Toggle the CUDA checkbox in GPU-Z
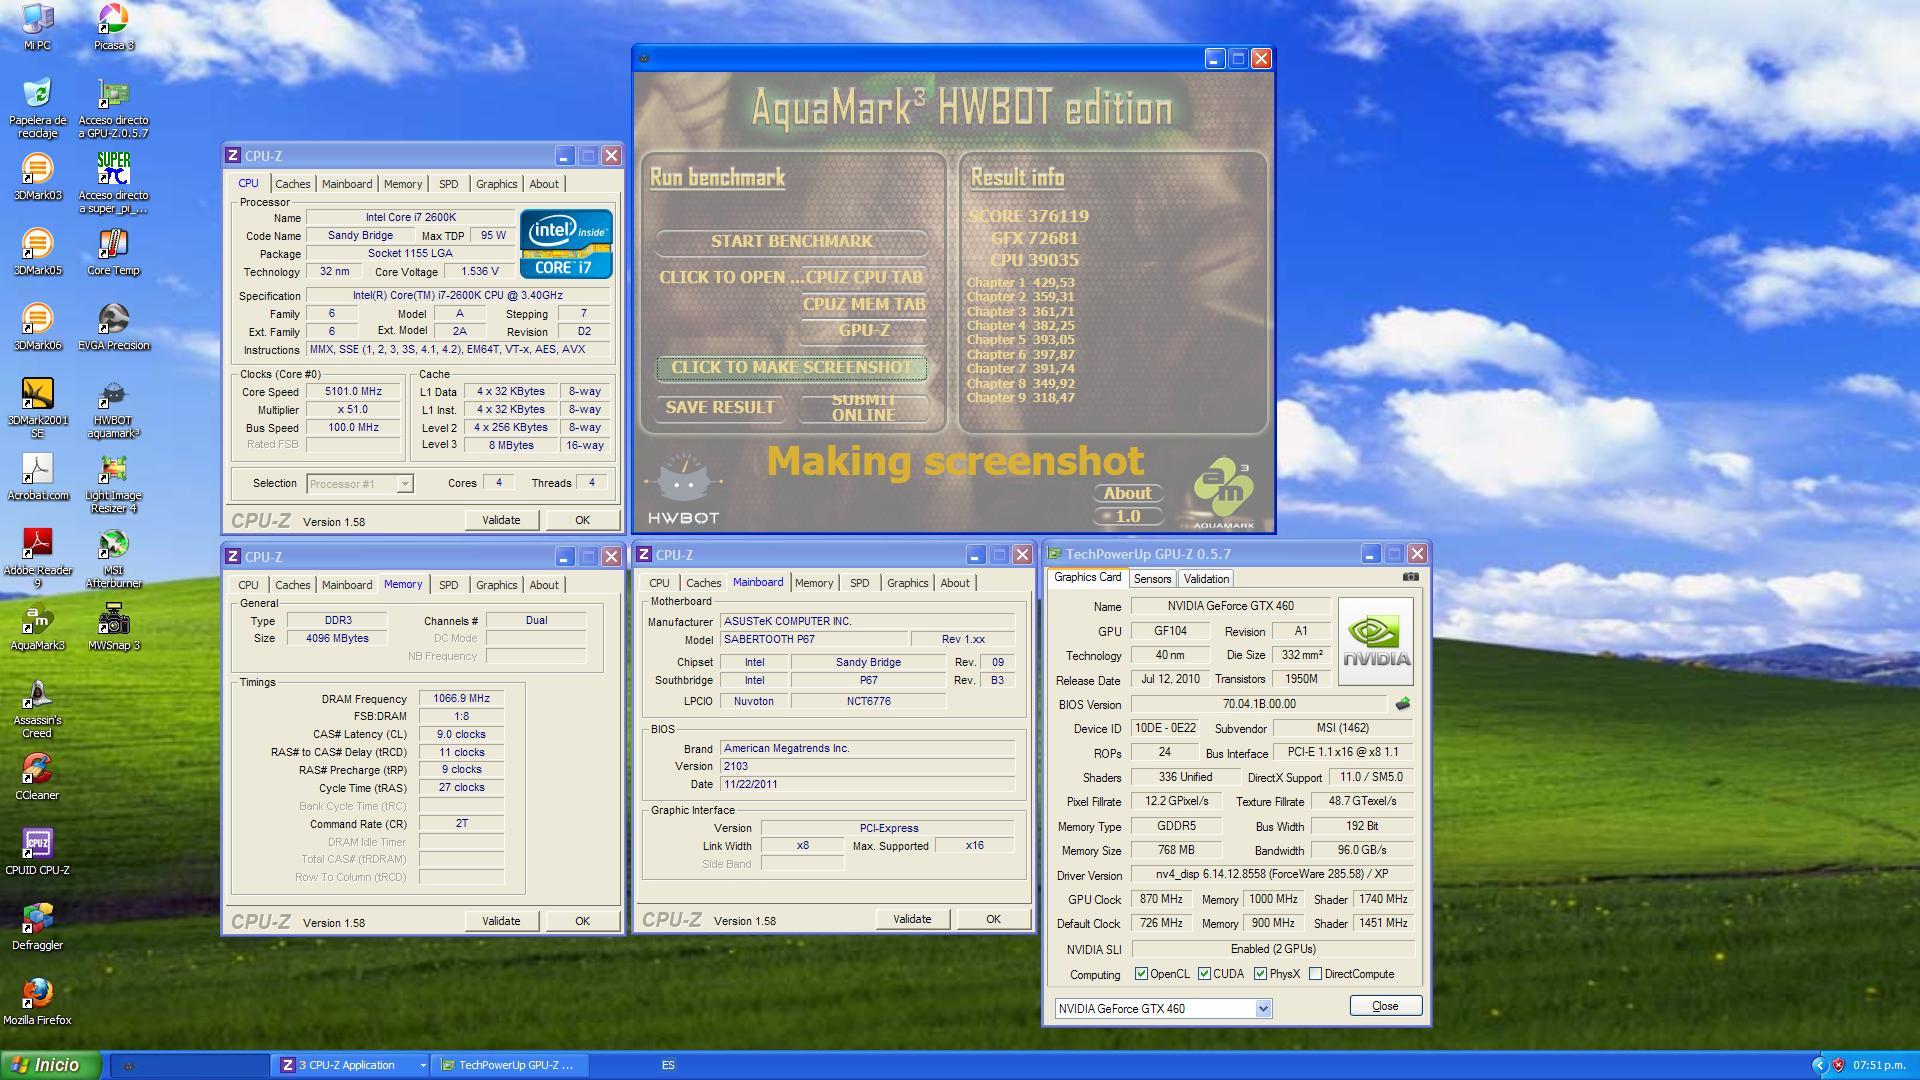Image resolution: width=1920 pixels, height=1080 pixels. 1204,974
